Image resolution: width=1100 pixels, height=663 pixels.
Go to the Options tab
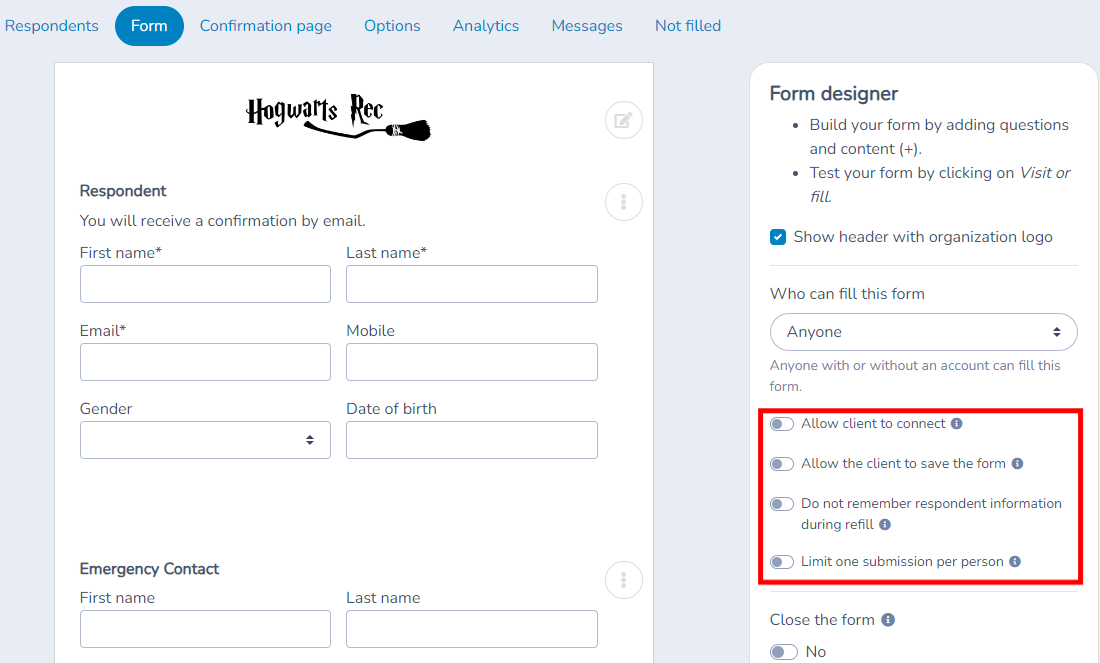[392, 26]
